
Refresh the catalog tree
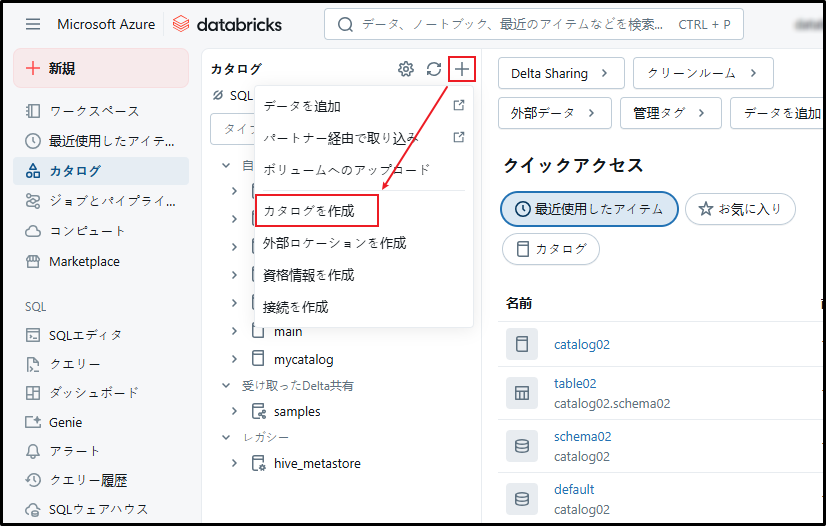pyautogui.click(x=434, y=69)
